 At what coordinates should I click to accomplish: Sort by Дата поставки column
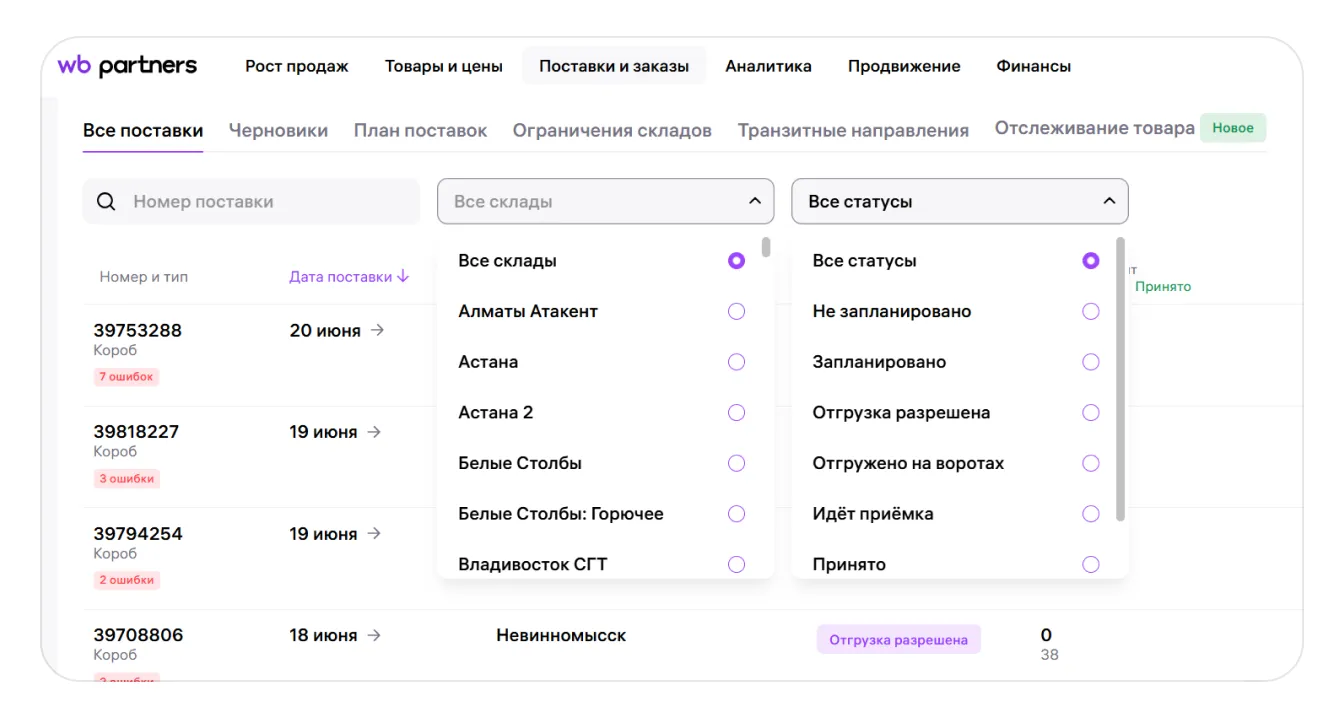coord(349,277)
